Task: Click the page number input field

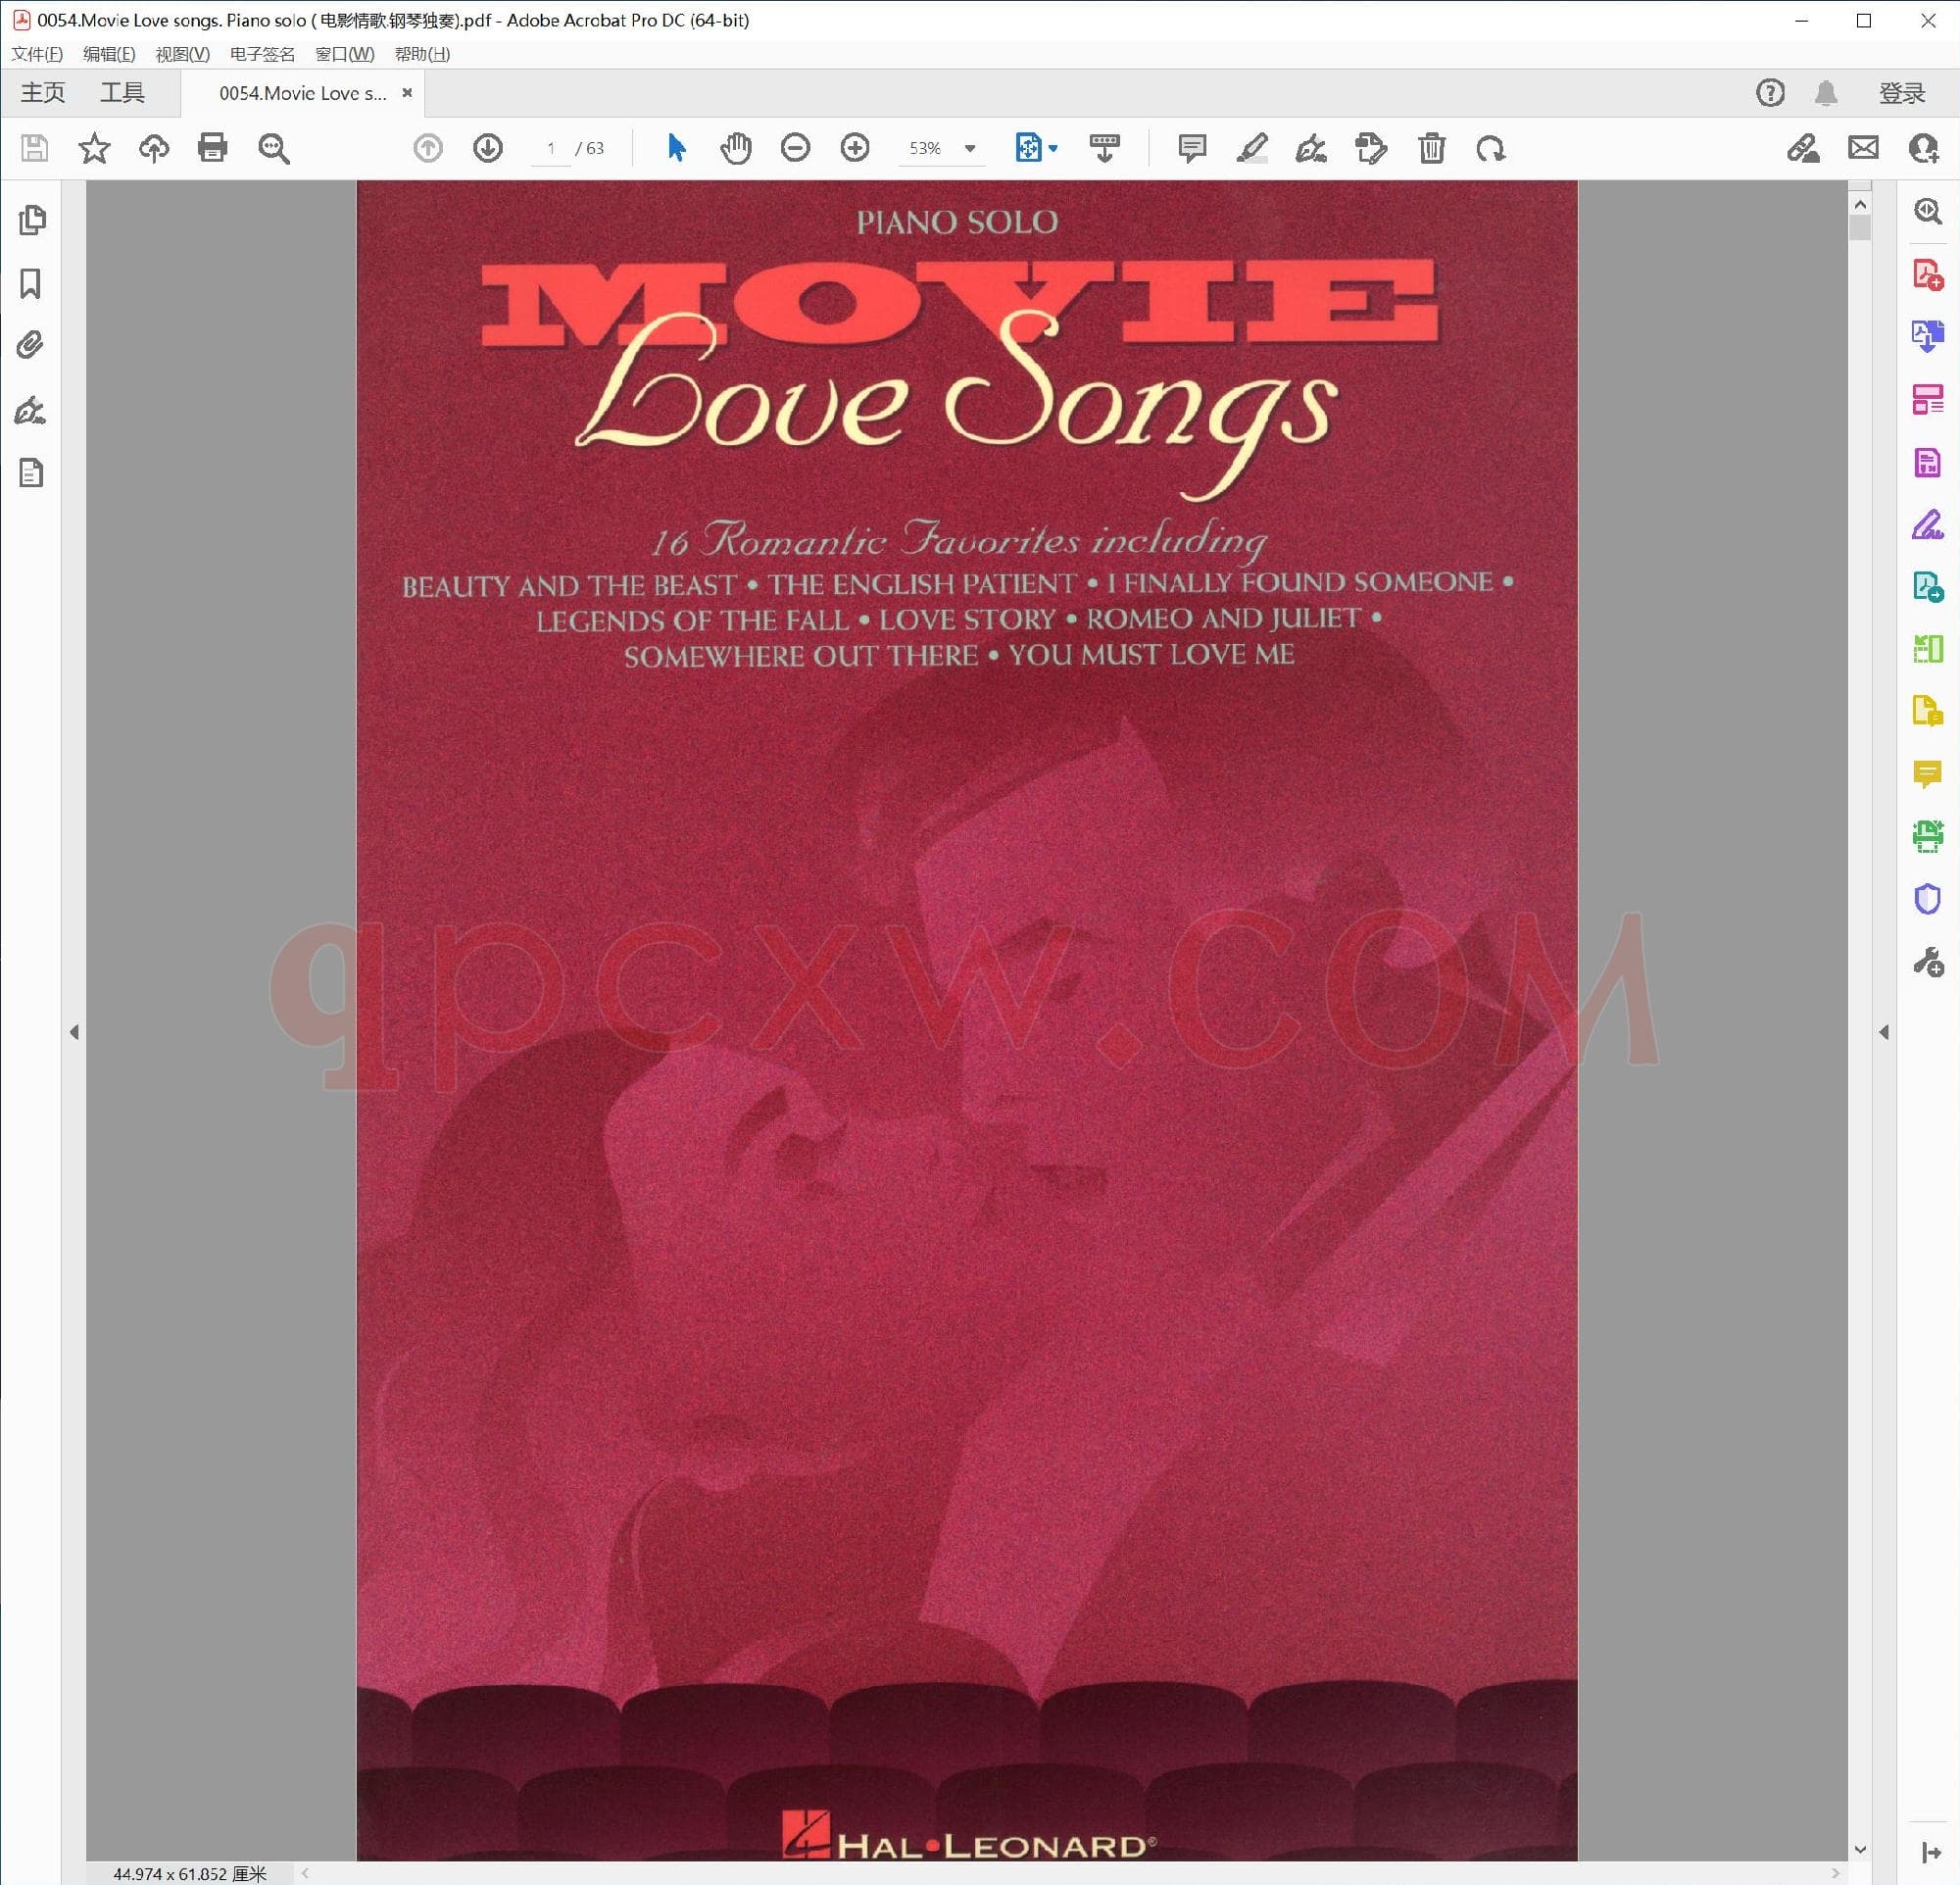Action: tap(550, 148)
